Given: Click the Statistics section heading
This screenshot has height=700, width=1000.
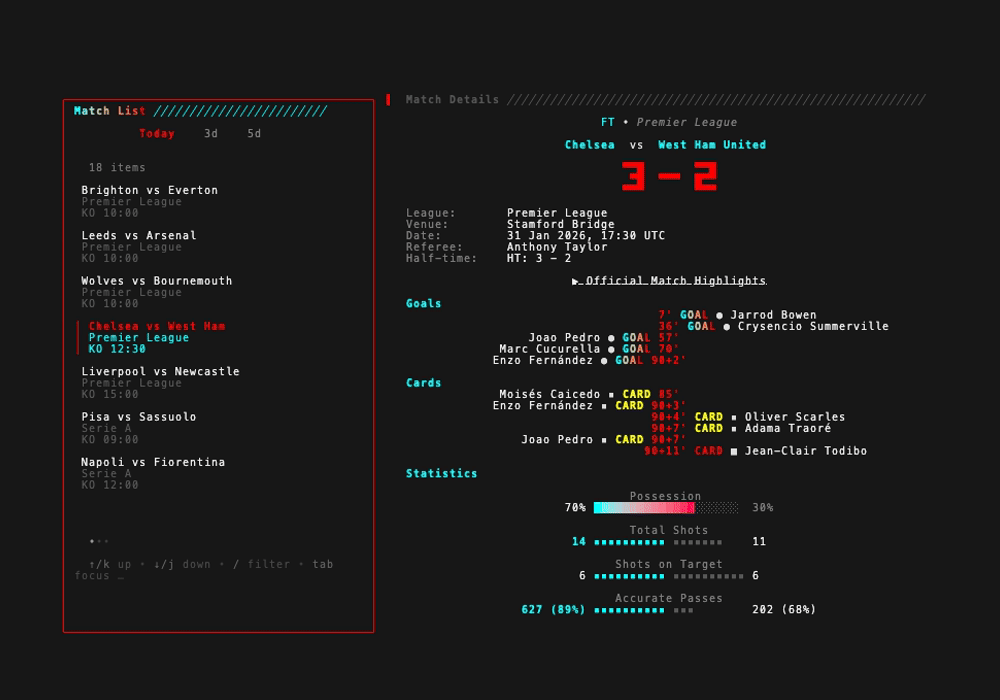Looking at the screenshot, I should (x=441, y=474).
